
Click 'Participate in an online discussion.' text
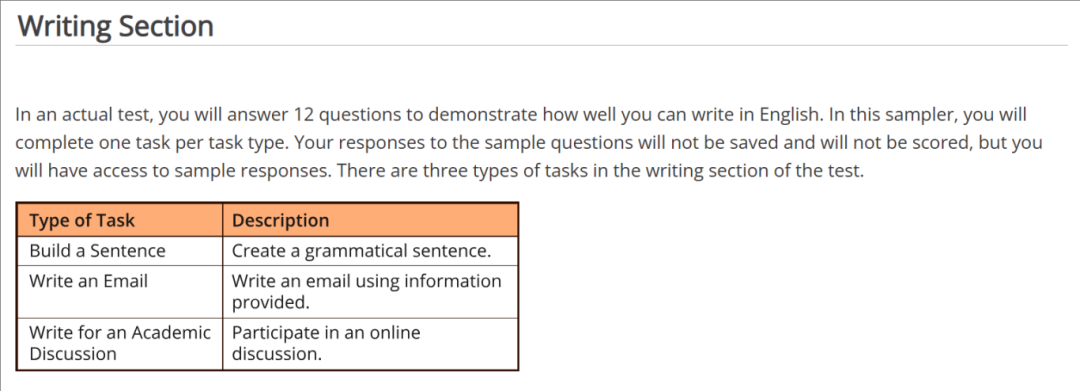point(326,344)
